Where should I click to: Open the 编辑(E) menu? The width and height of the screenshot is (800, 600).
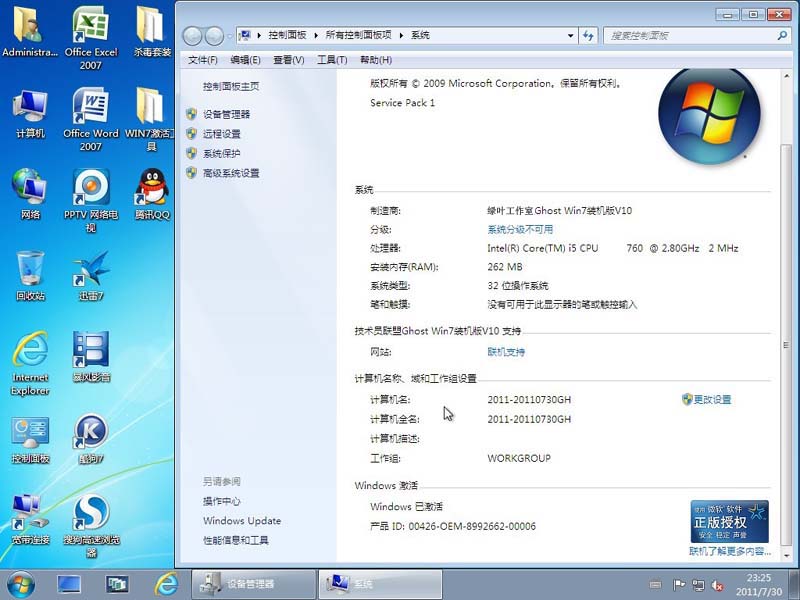pos(245,60)
